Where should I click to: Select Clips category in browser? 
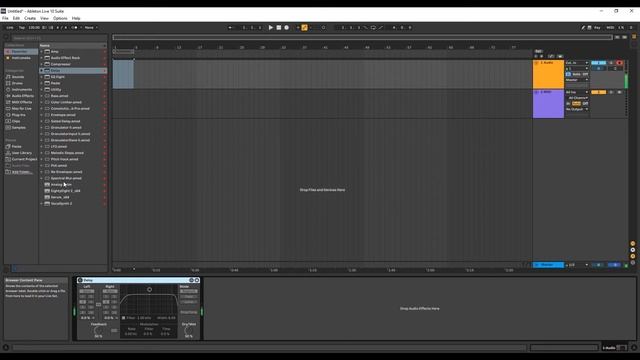pos(16,121)
